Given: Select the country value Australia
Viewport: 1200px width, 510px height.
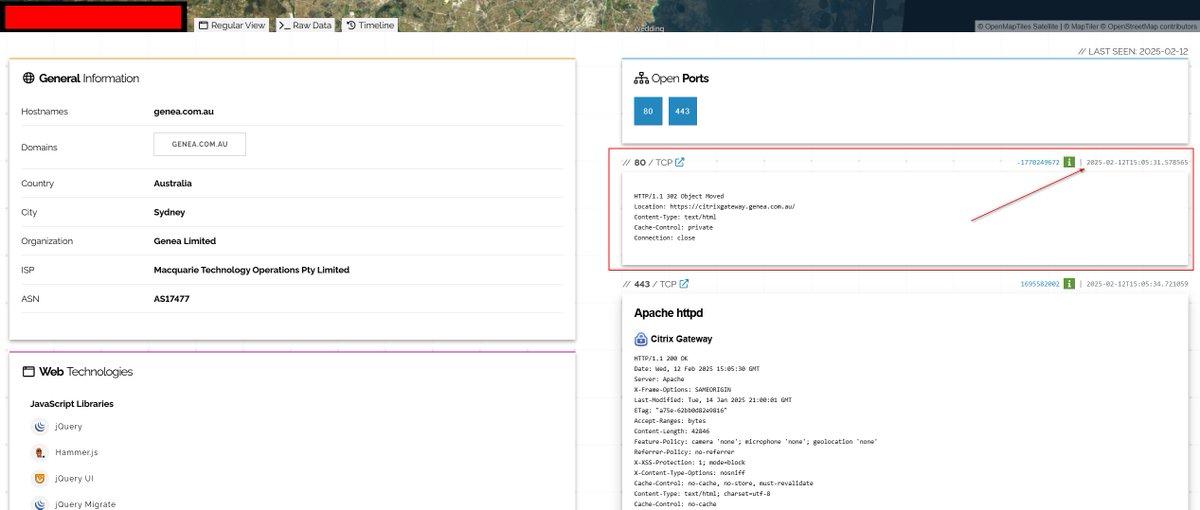Looking at the screenshot, I should tap(173, 184).
